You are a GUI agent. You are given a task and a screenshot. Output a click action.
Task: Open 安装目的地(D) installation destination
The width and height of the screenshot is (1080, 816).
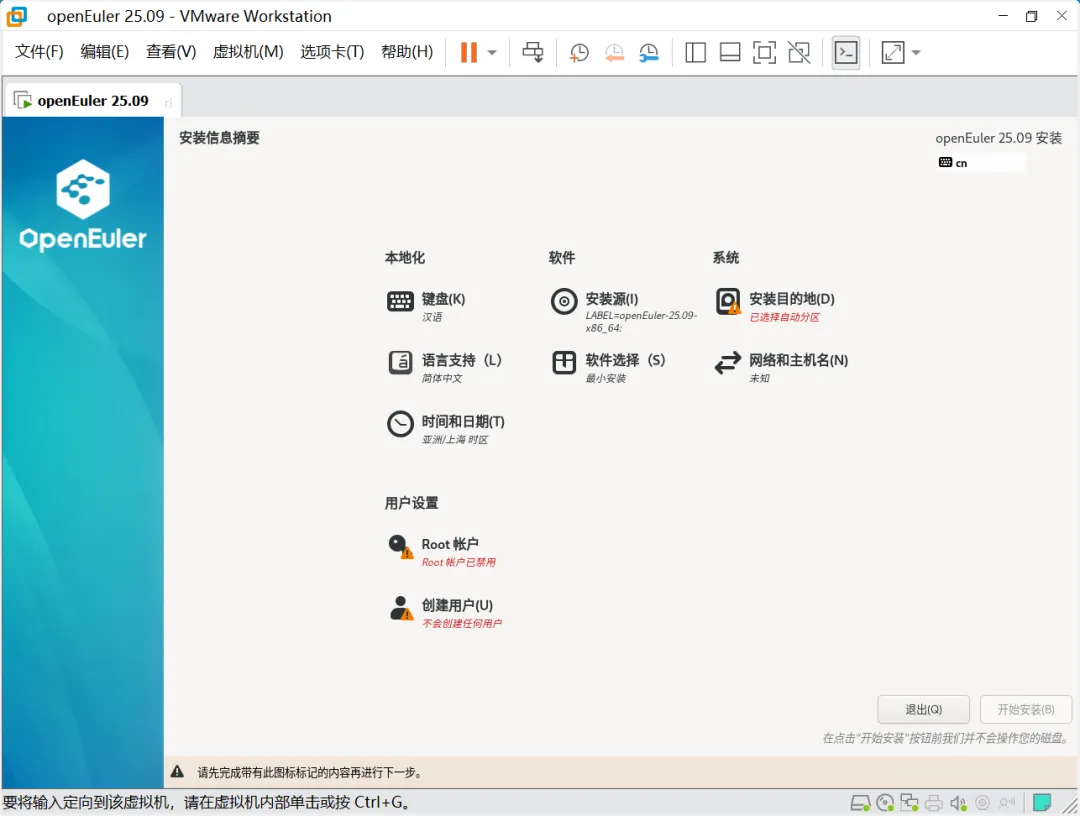(774, 306)
